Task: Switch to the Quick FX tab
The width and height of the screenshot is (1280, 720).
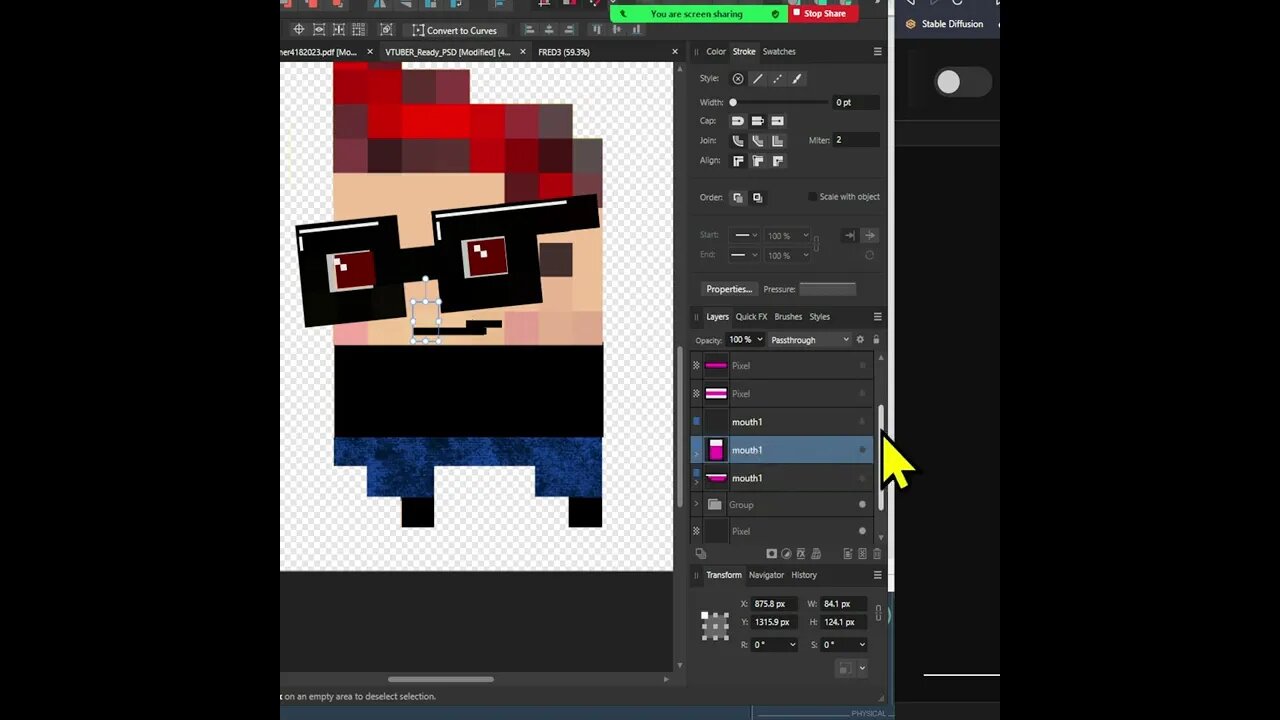Action: (x=751, y=317)
